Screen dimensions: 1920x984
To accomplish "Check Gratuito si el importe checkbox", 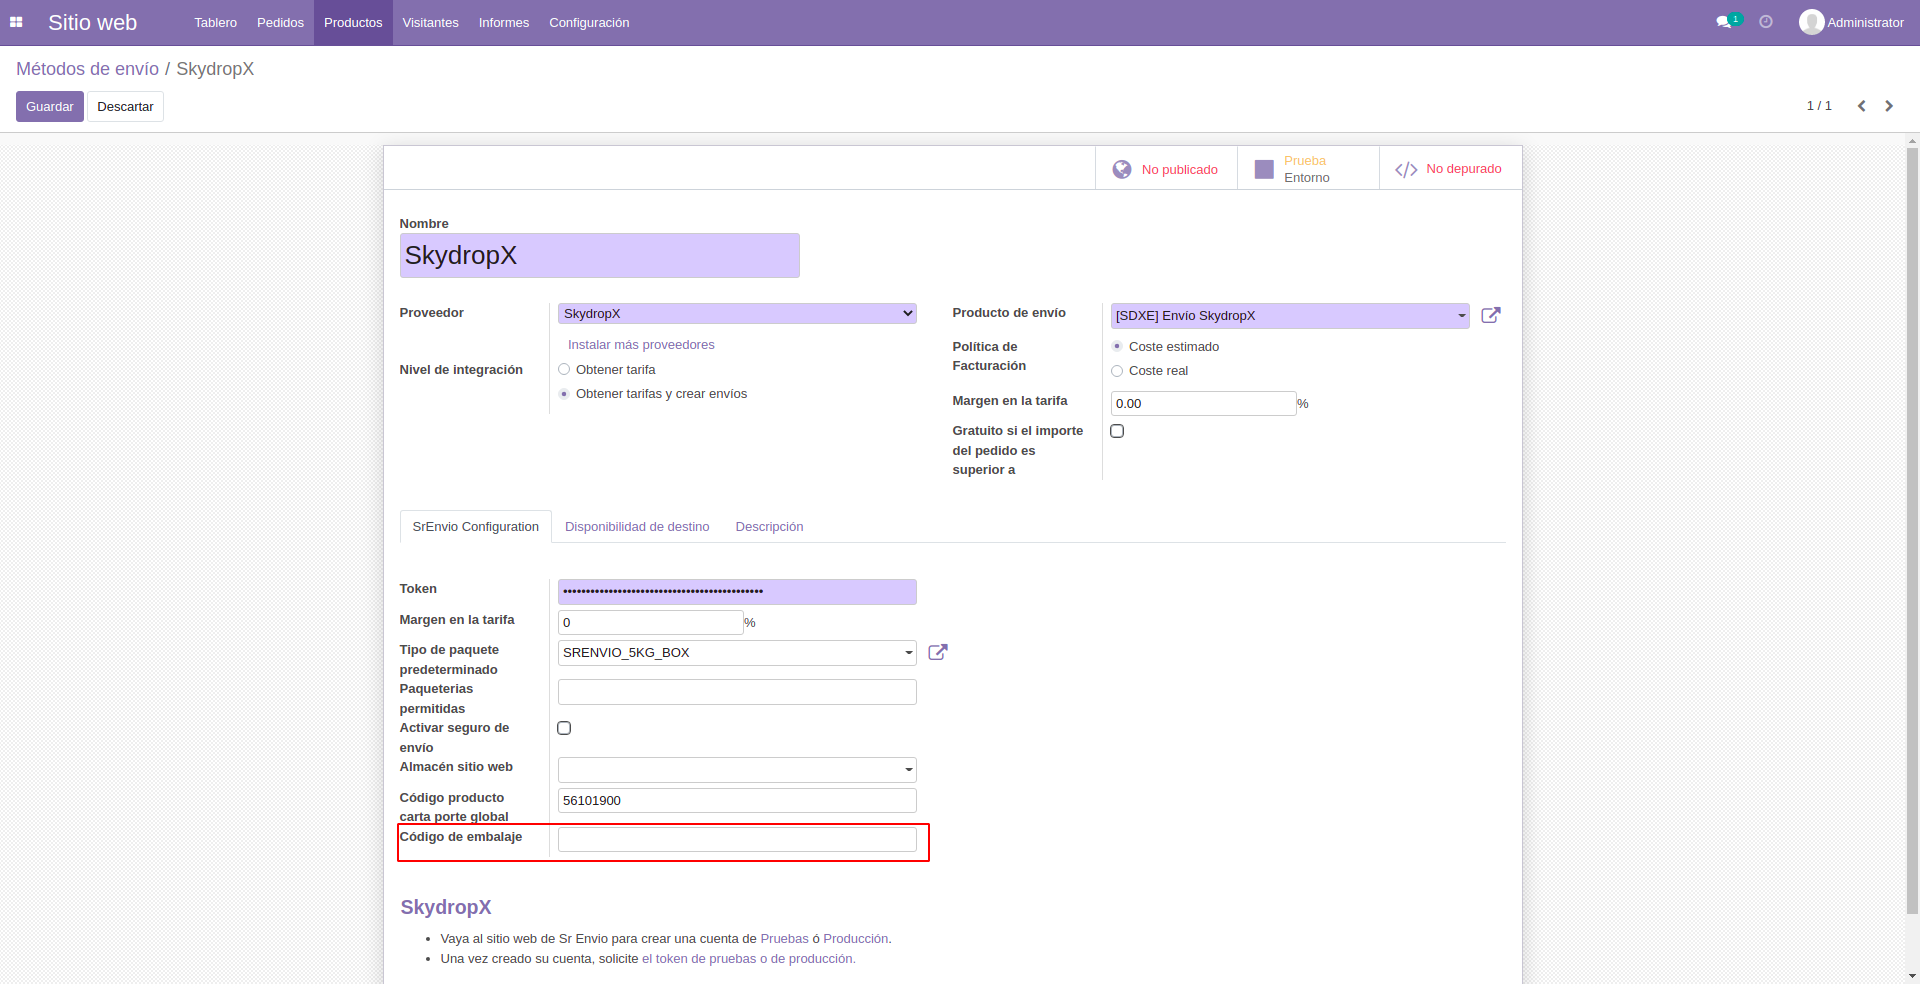I will 1117,431.
